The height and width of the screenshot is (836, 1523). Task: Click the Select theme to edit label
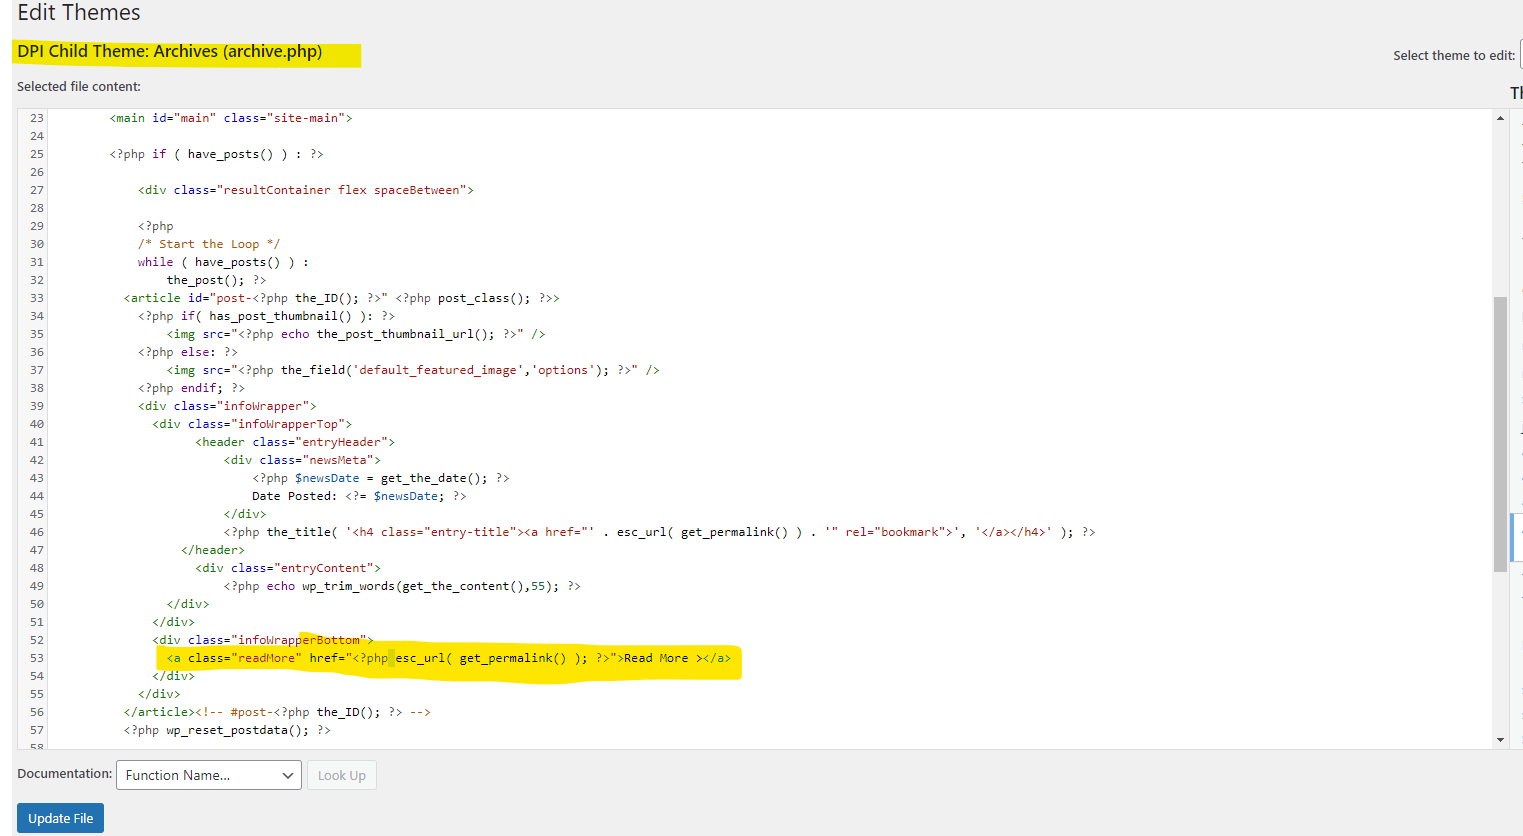(1453, 56)
